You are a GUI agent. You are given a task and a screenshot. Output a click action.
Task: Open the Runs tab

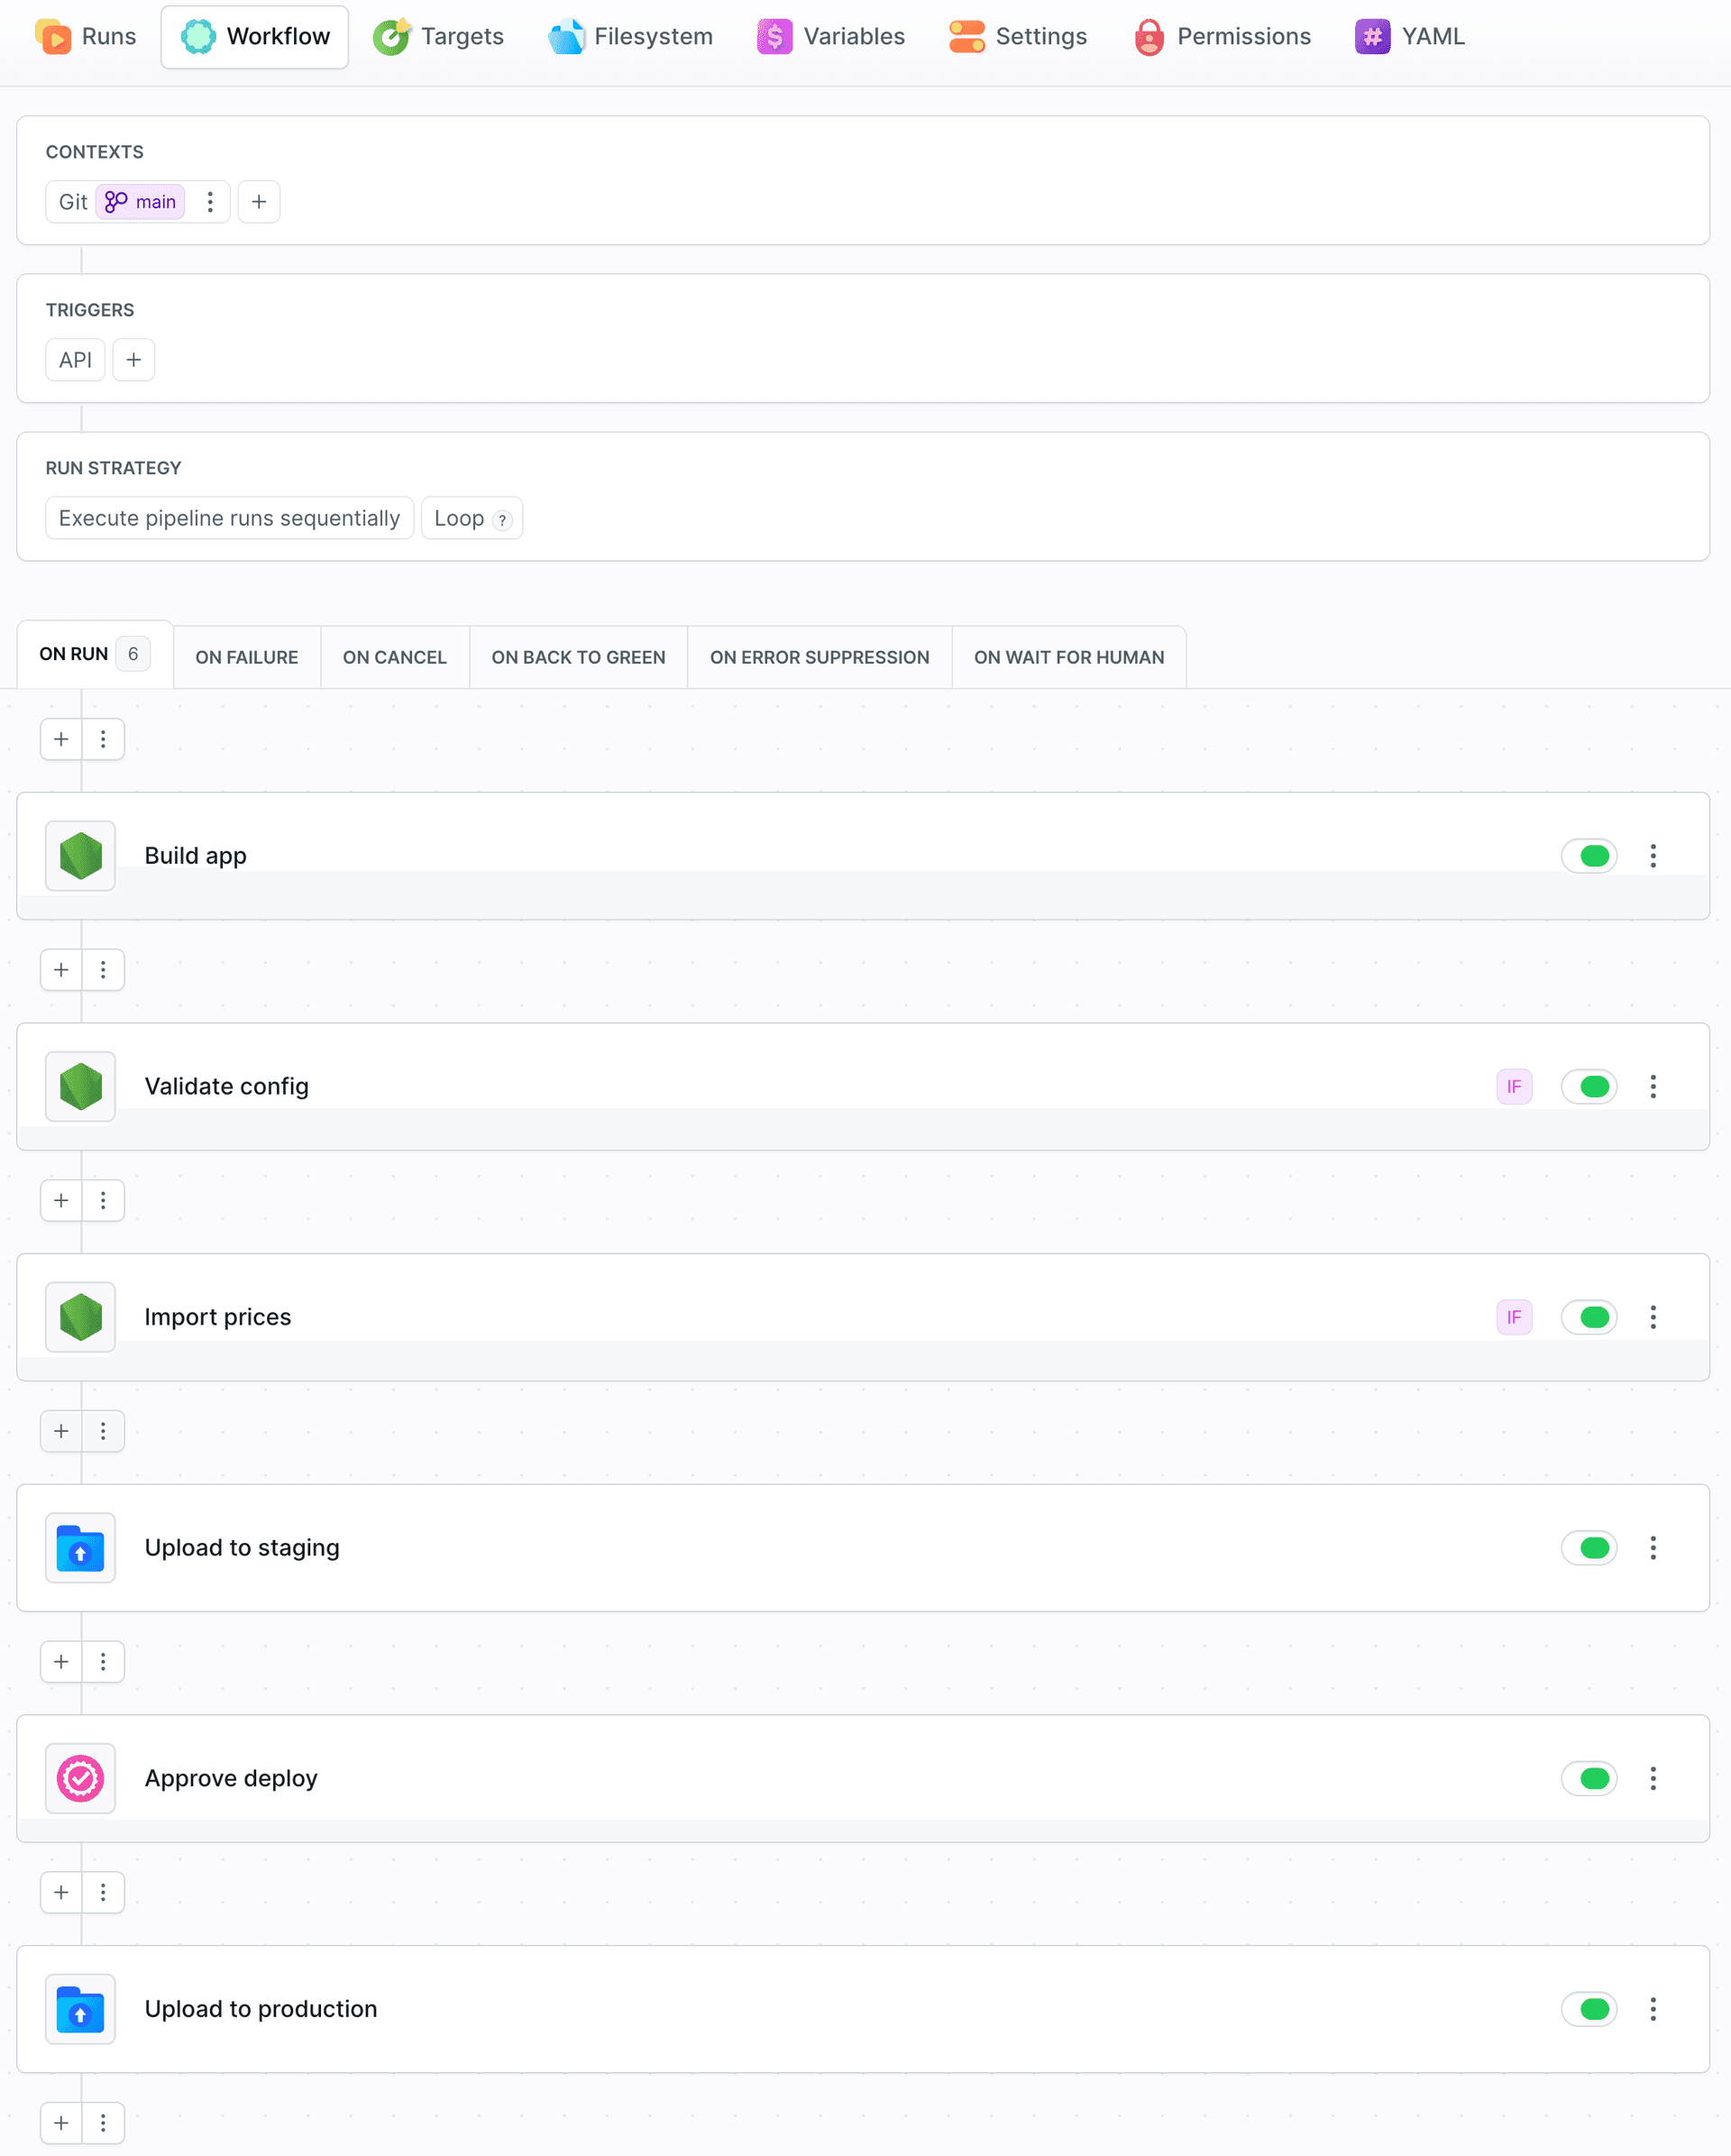tap(86, 37)
